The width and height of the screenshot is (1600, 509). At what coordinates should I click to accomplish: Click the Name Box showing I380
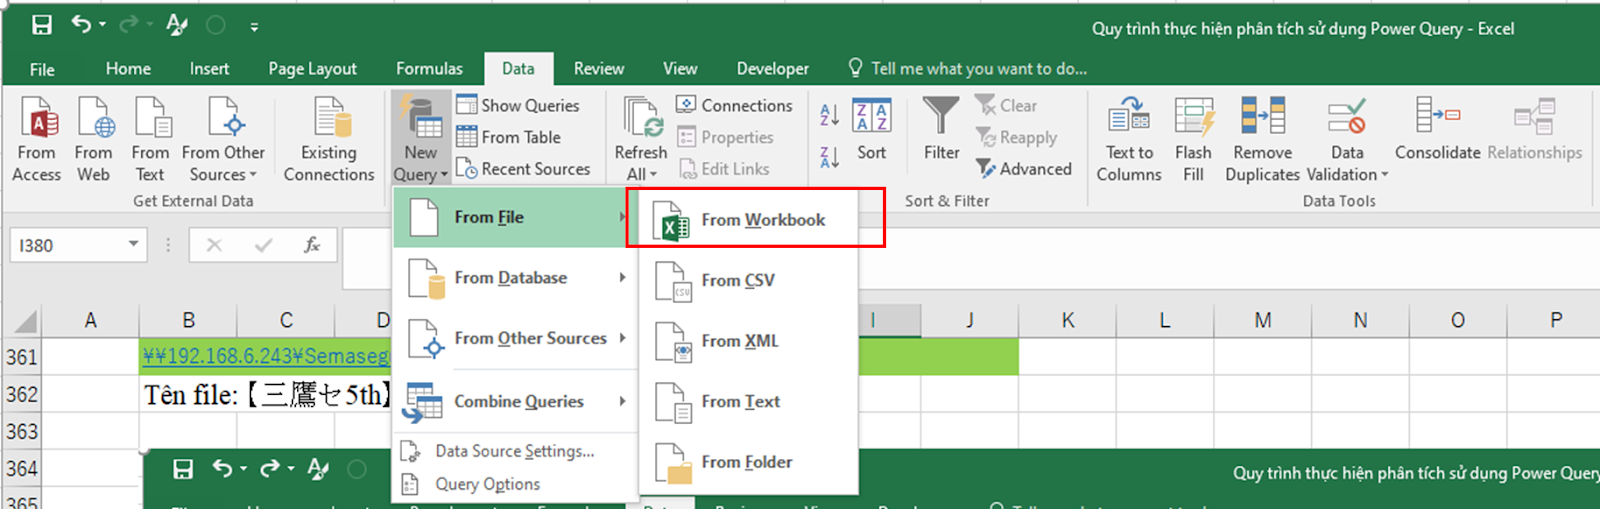click(66, 245)
